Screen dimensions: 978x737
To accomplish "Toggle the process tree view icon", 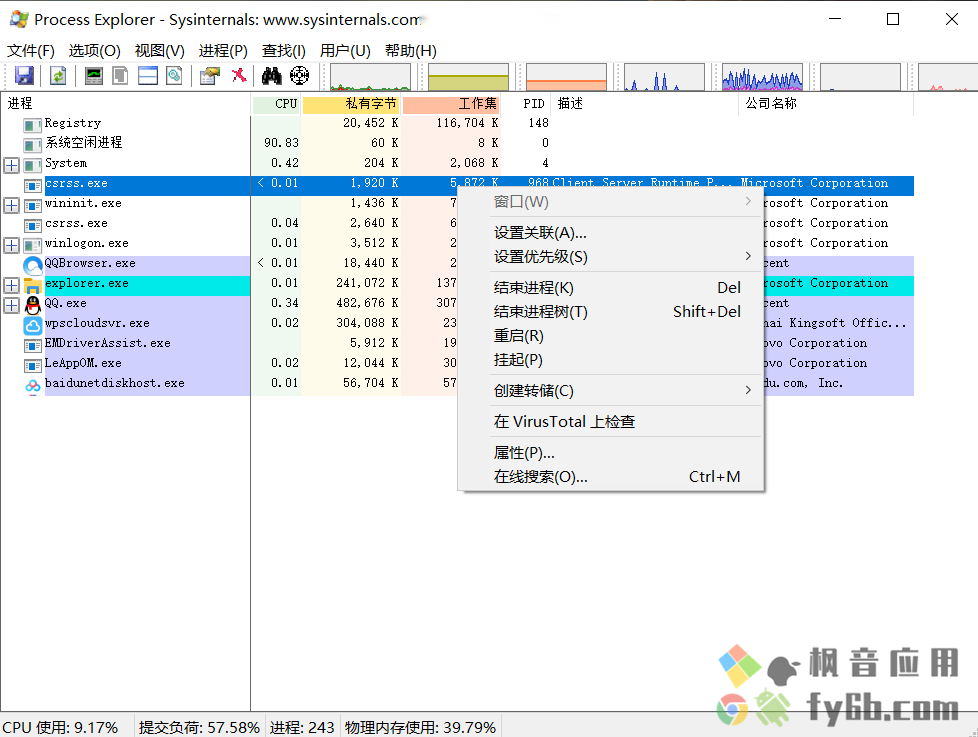I will click(120, 76).
